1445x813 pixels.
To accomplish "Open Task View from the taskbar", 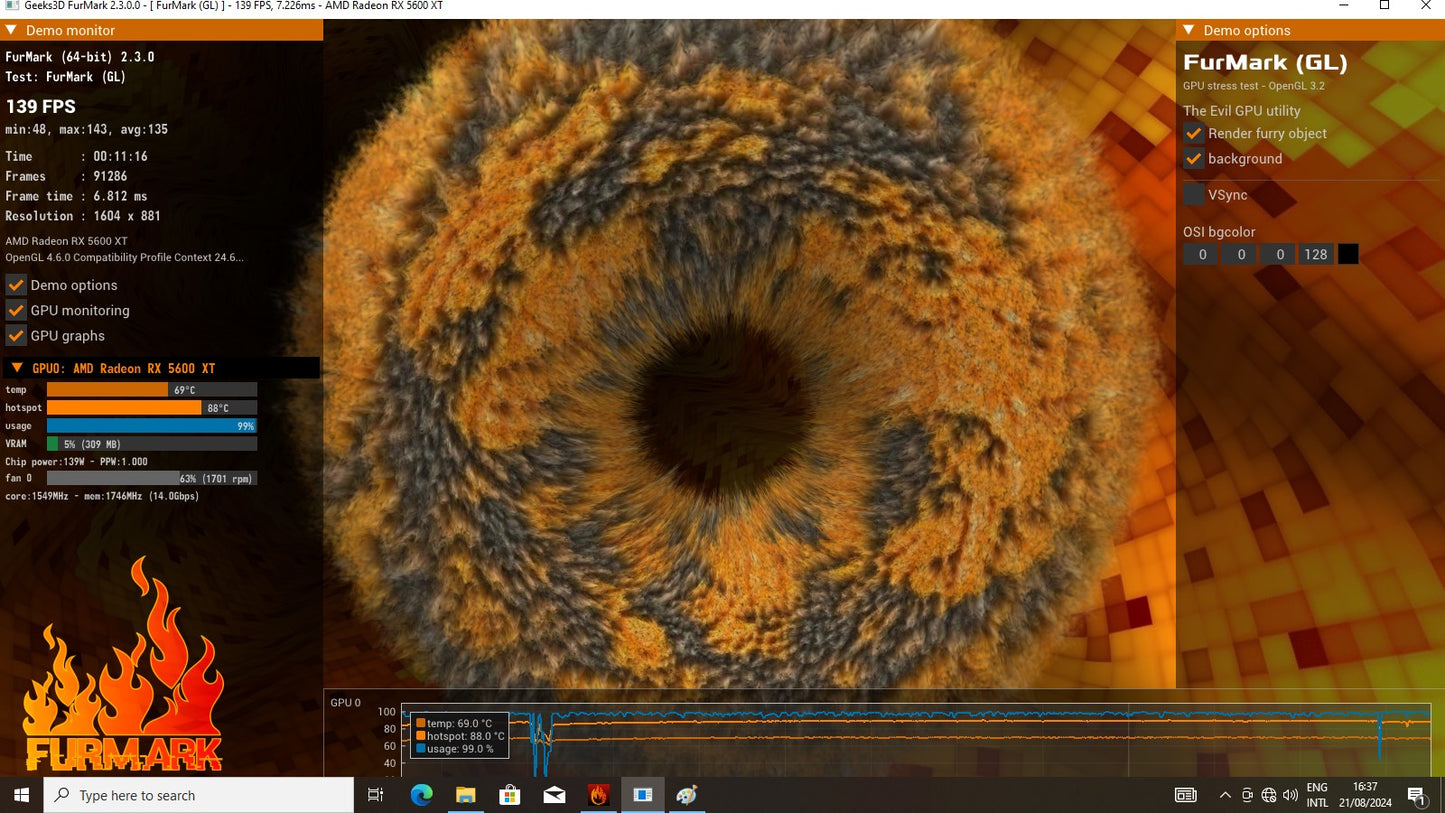I will click(376, 795).
